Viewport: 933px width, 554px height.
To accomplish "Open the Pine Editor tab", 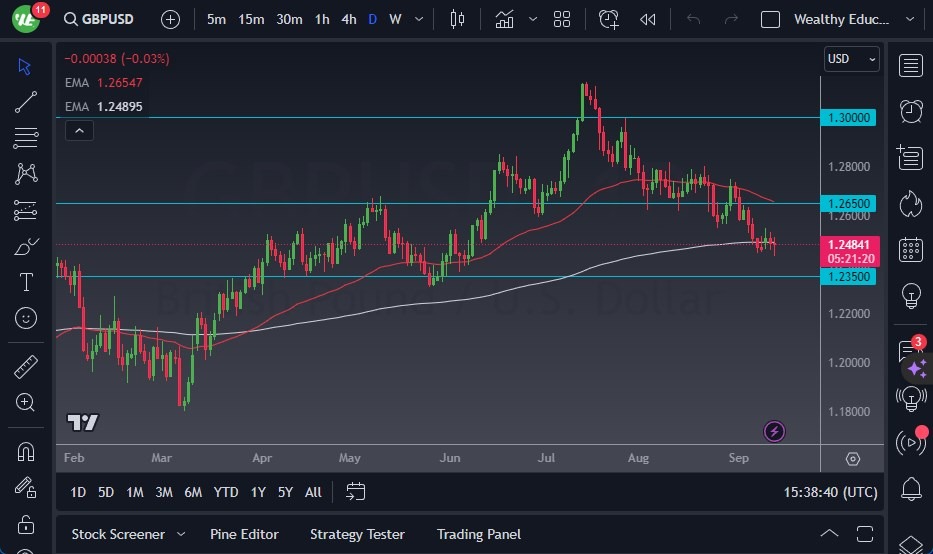I will 244,534.
